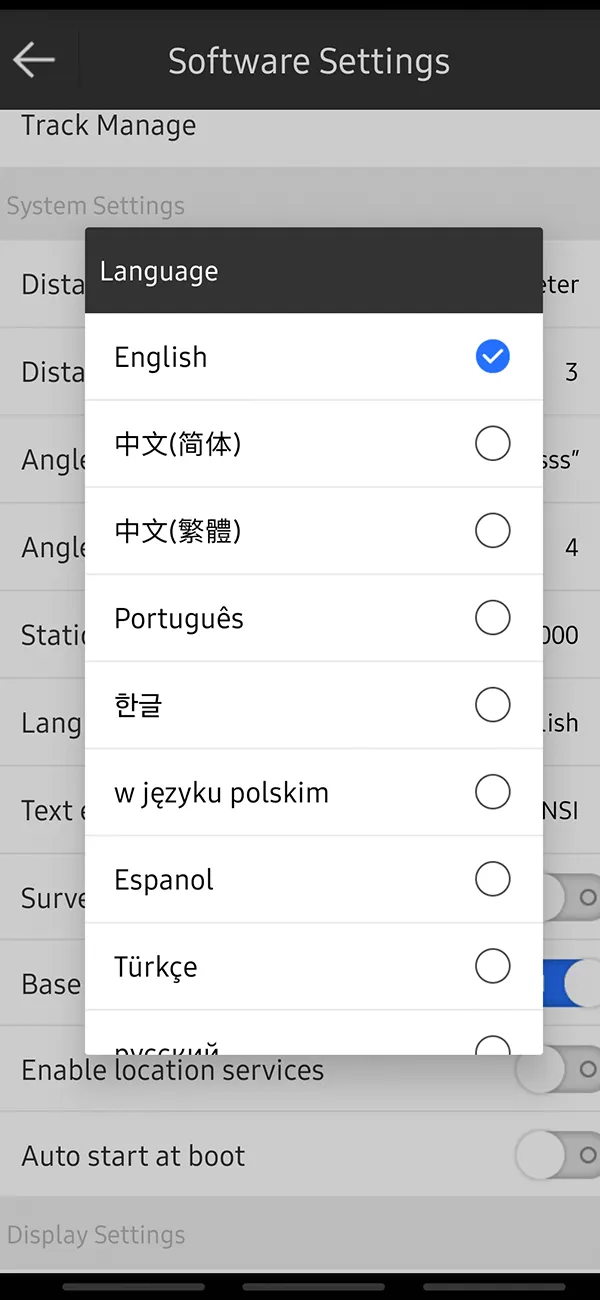Tap the Espanol language label
600x1300 pixels.
coord(164,880)
